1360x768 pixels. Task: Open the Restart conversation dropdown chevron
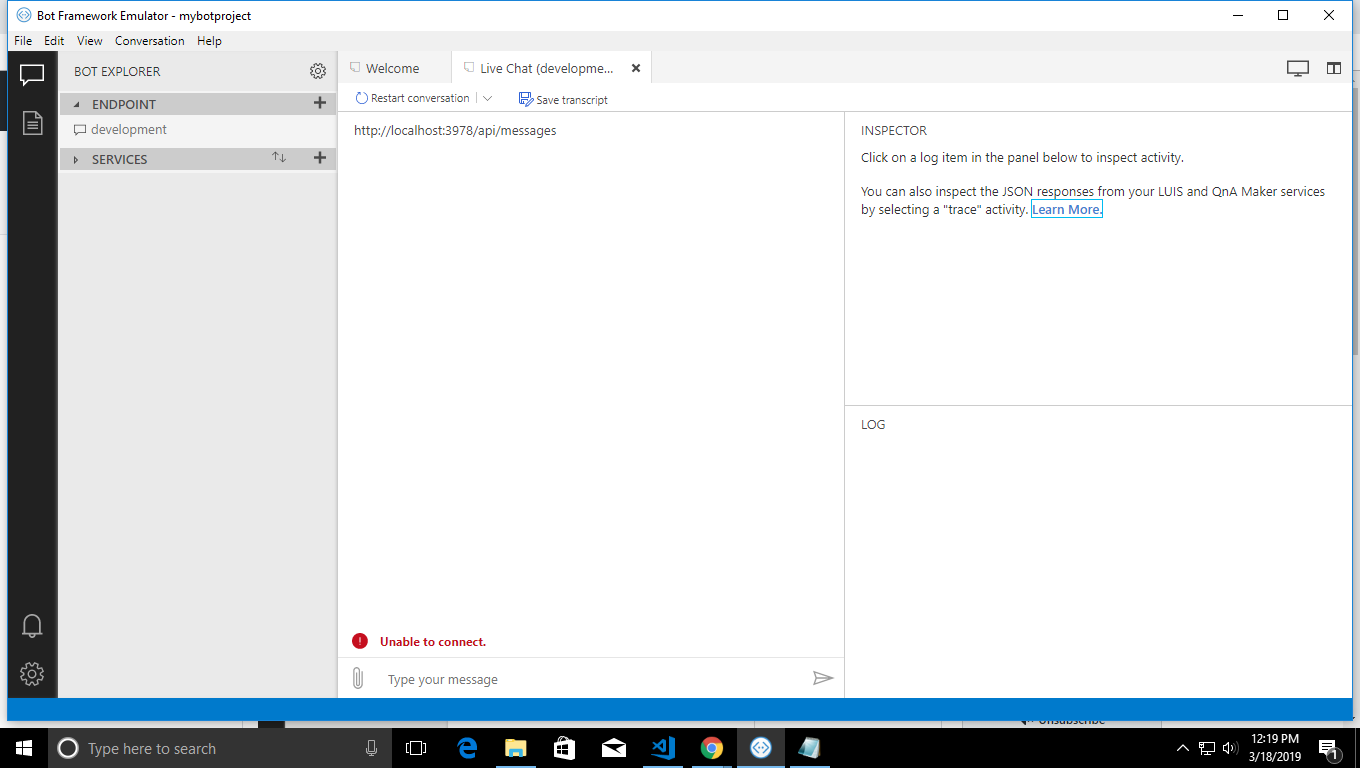[x=487, y=98]
